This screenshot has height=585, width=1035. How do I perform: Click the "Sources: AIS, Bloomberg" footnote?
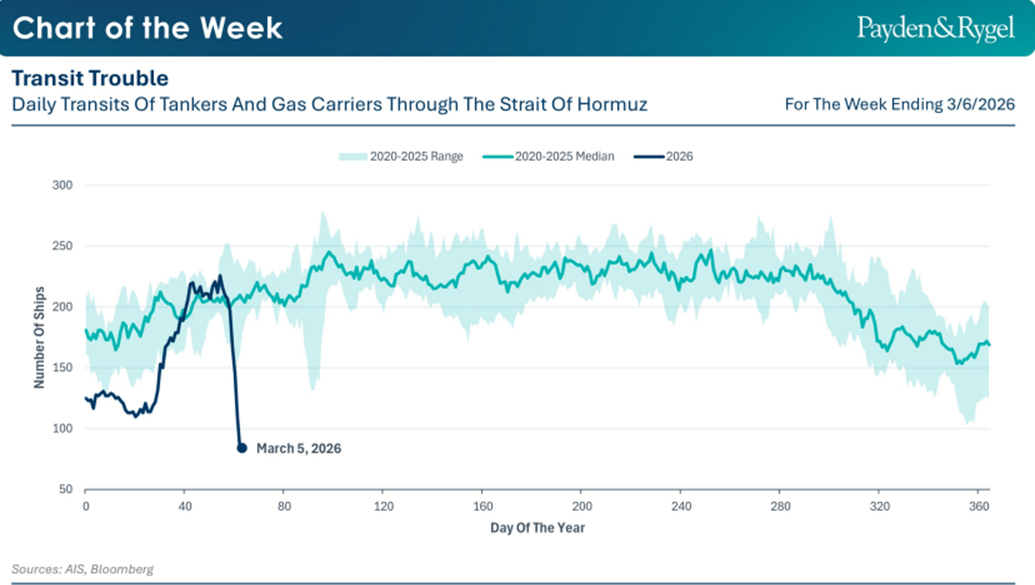pyautogui.click(x=83, y=569)
